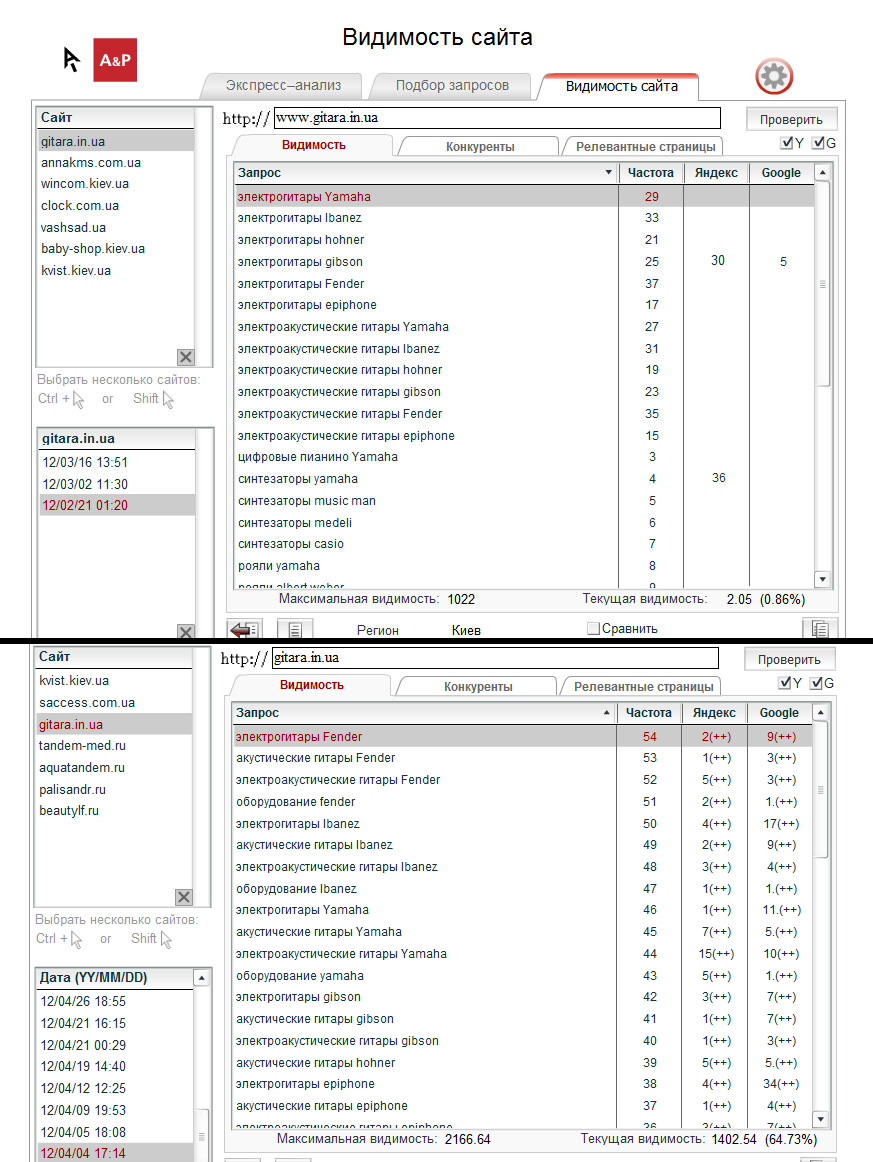This screenshot has width=873, height=1162.
Task: Sort upper table by Яндекс column
Action: (716, 173)
